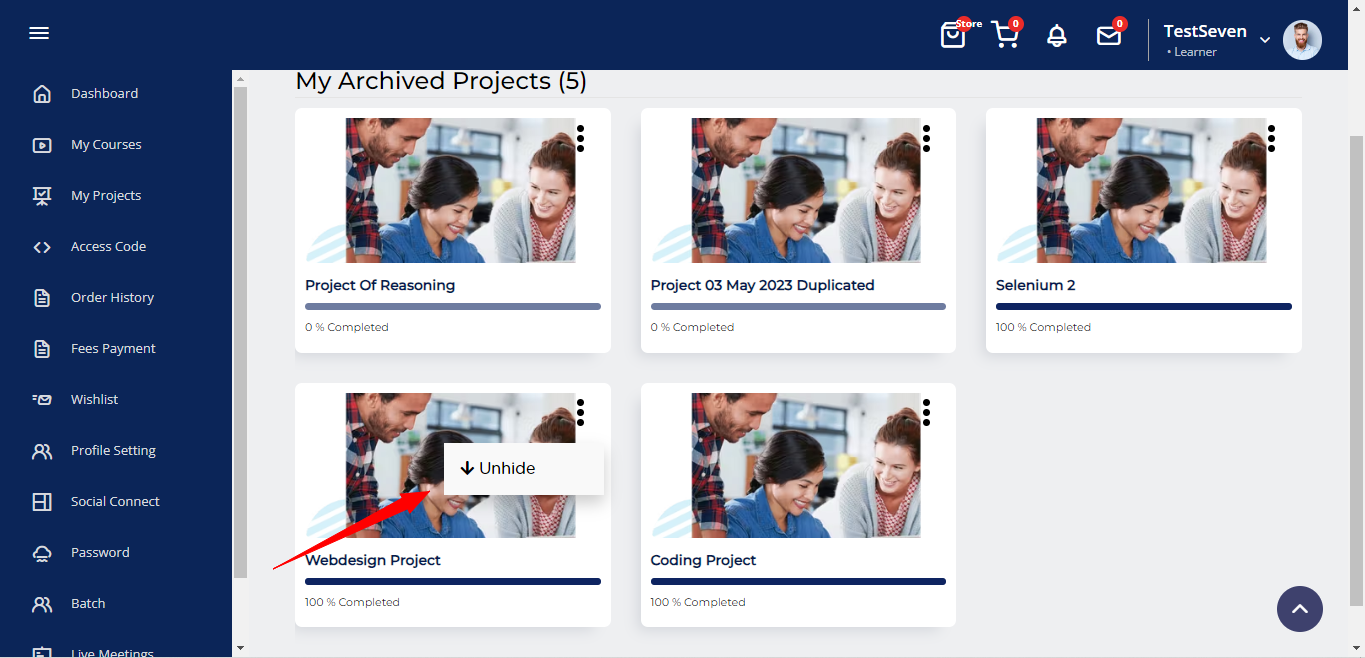The image size is (1365, 658).
Task: Open options for Project Of Reasoning
Action: (x=580, y=138)
